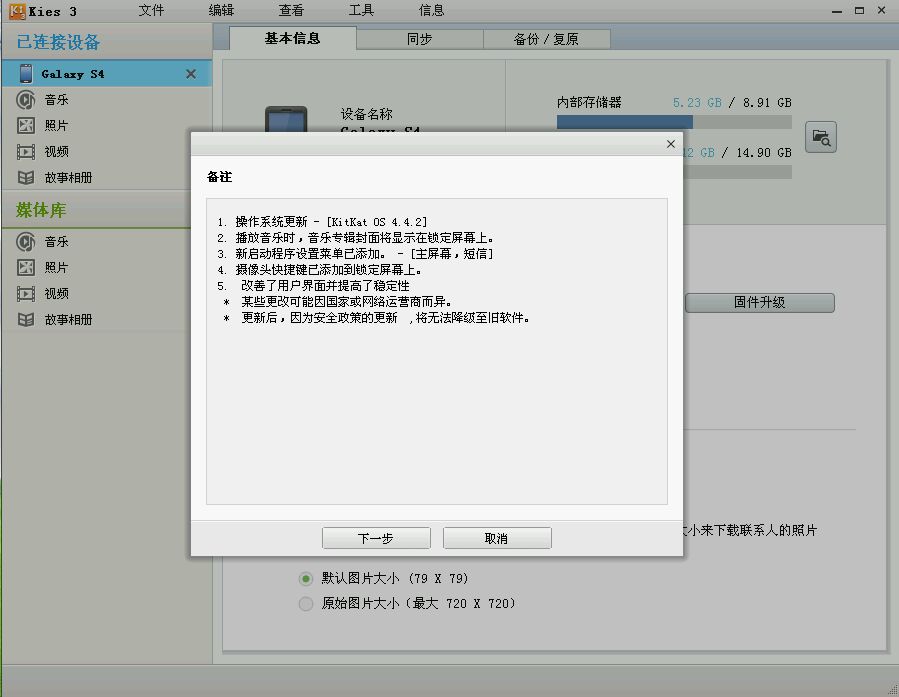
Task: Click note line 改善了用户界面并提高了稳定性
Action: [x=314, y=285]
